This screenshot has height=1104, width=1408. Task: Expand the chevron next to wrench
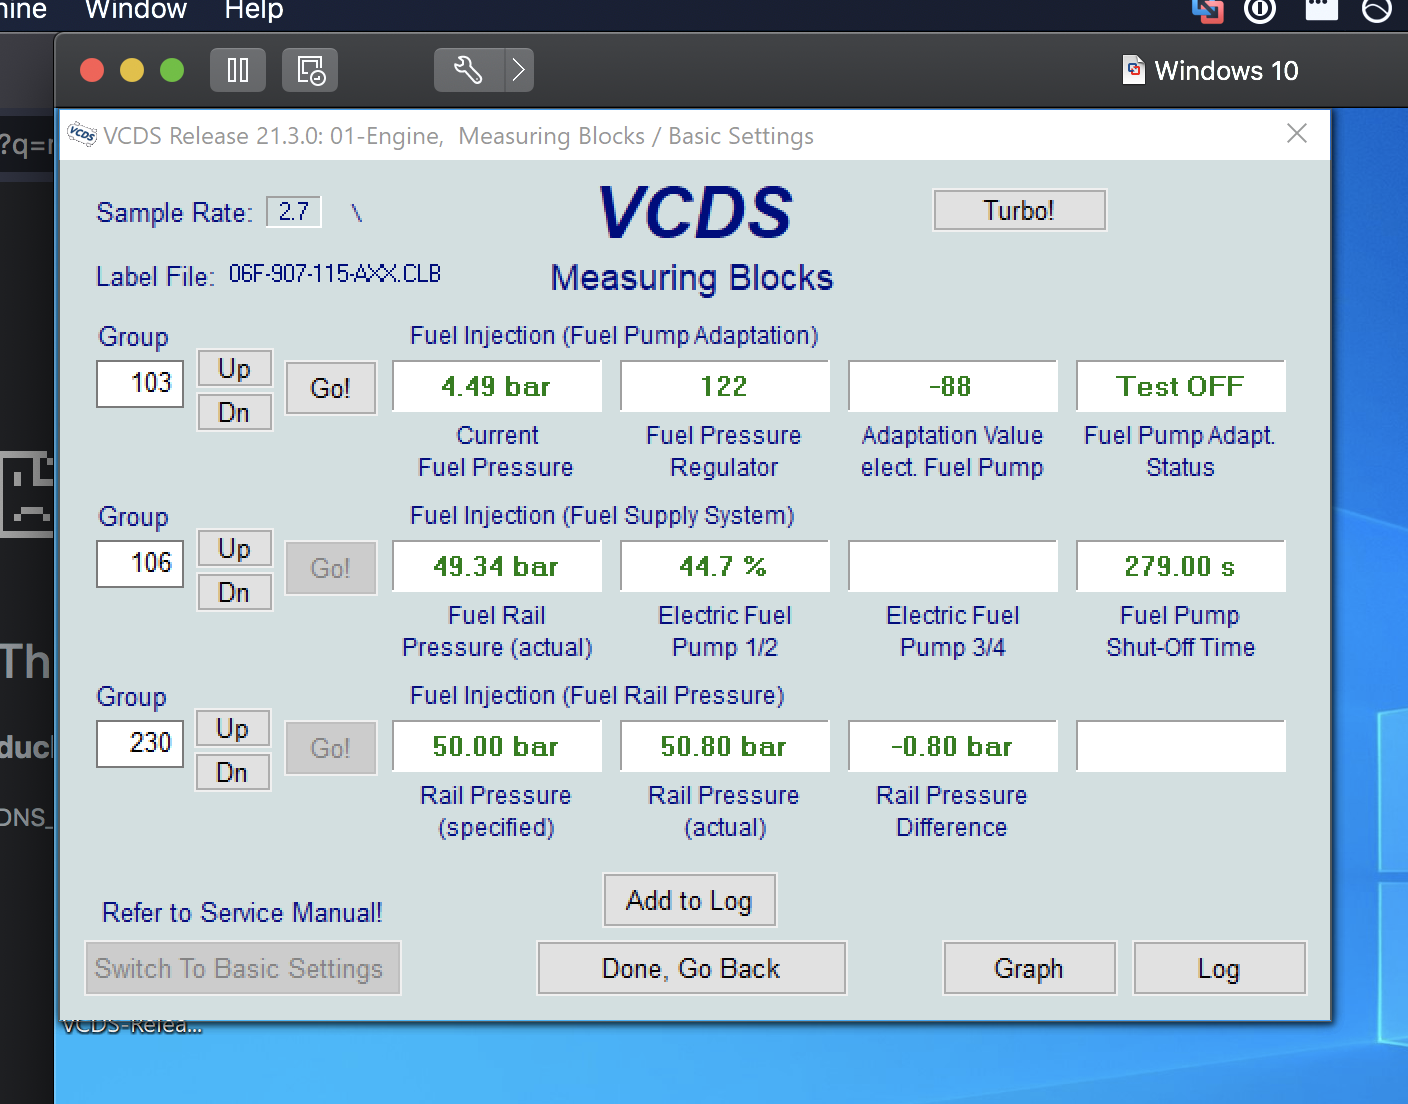[x=519, y=70]
